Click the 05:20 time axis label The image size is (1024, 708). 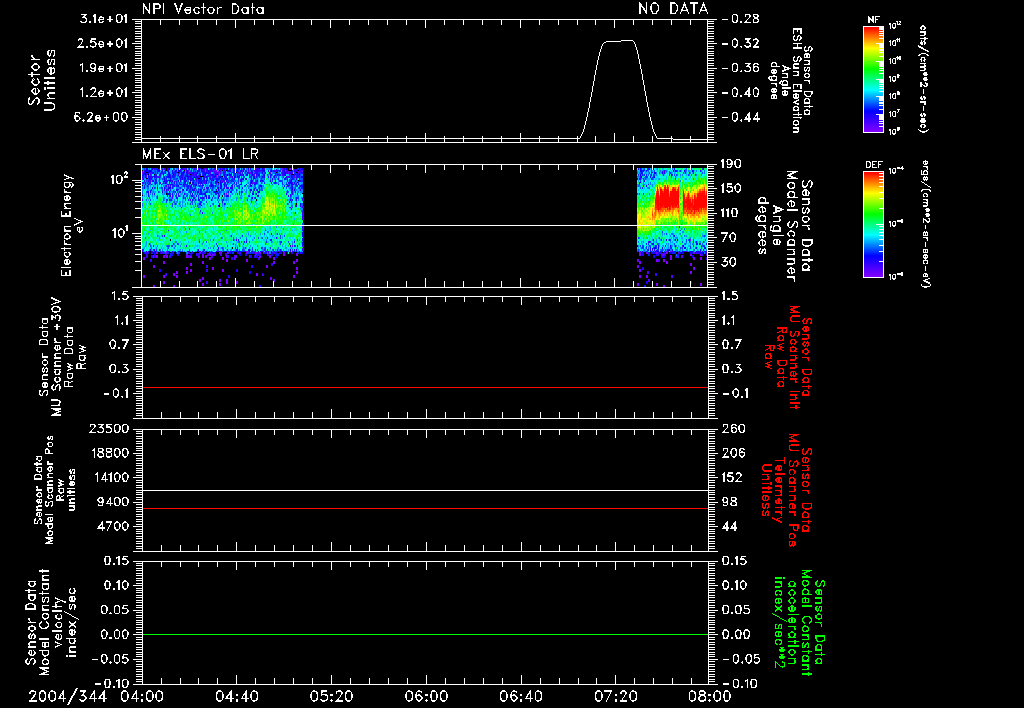coord(331,696)
